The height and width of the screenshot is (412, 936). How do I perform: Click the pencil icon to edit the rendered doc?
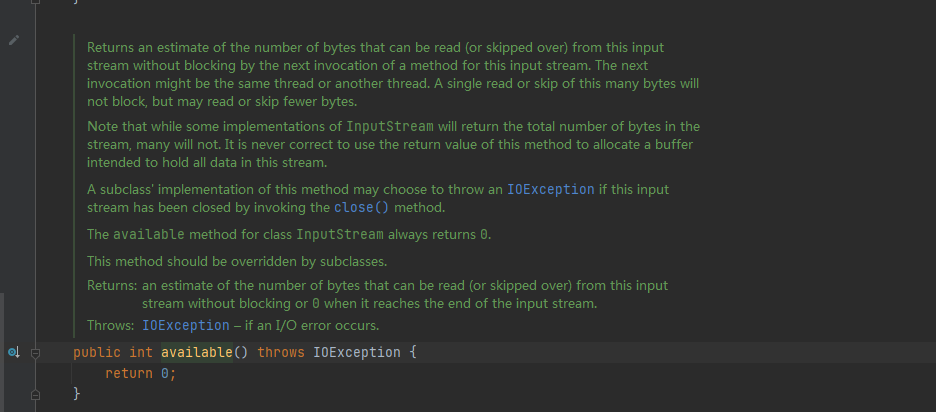pyautogui.click(x=14, y=40)
